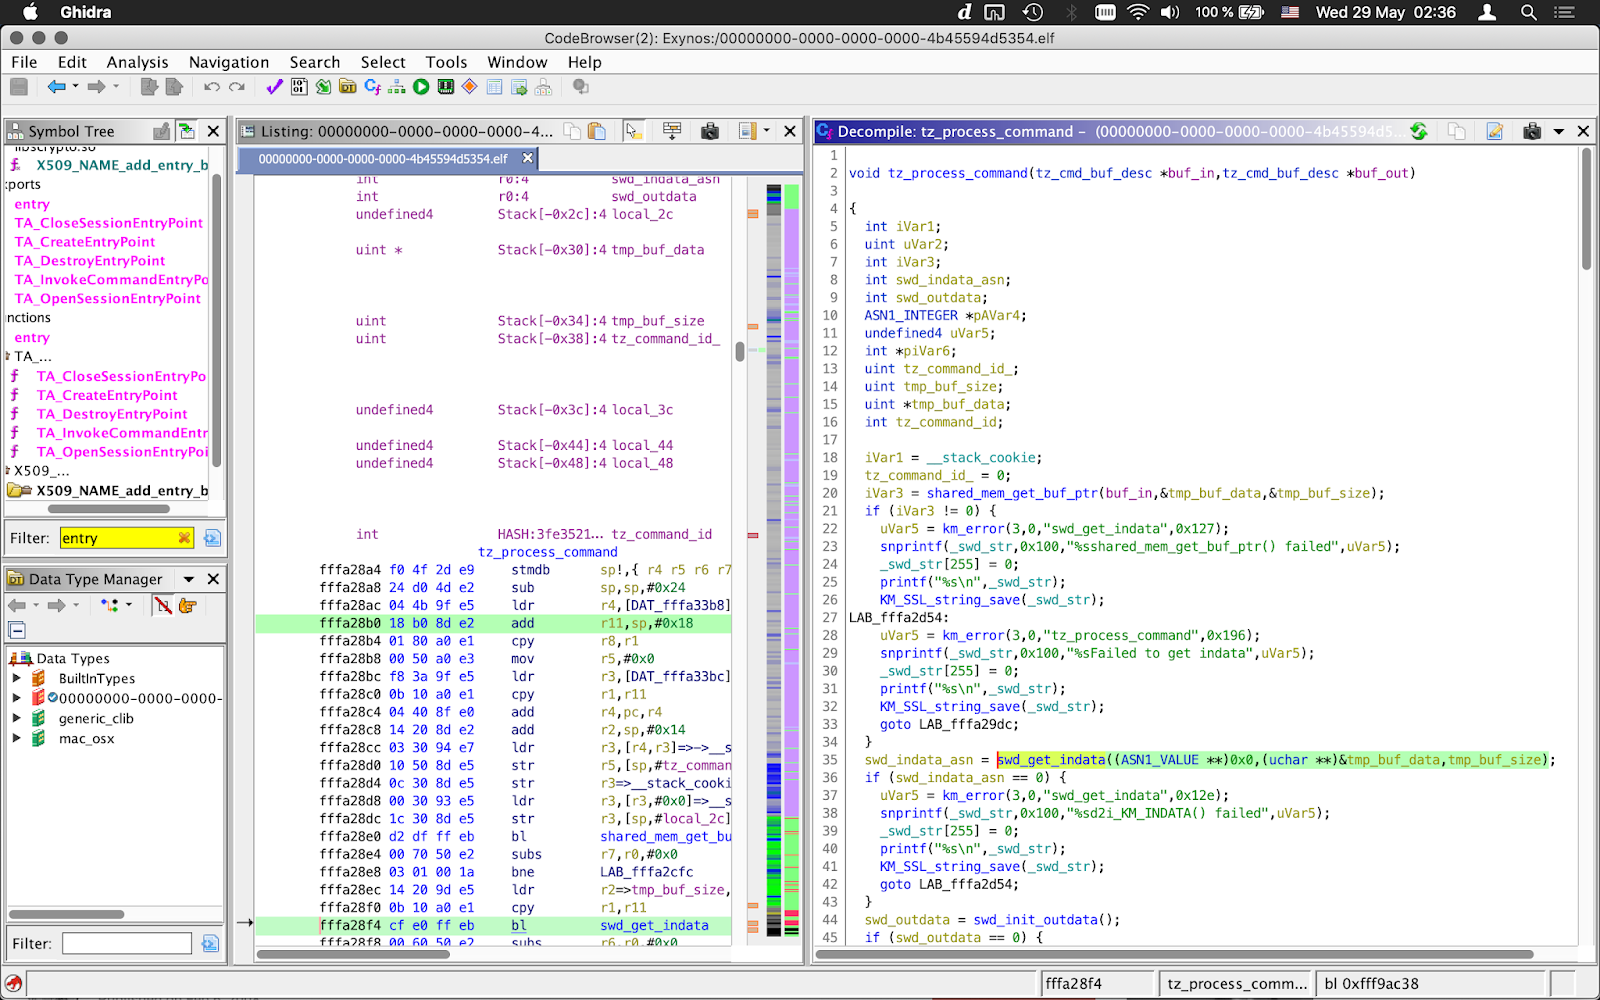1600x1000 pixels.
Task: Expand the generic_clib archive node
Action: tap(16, 718)
